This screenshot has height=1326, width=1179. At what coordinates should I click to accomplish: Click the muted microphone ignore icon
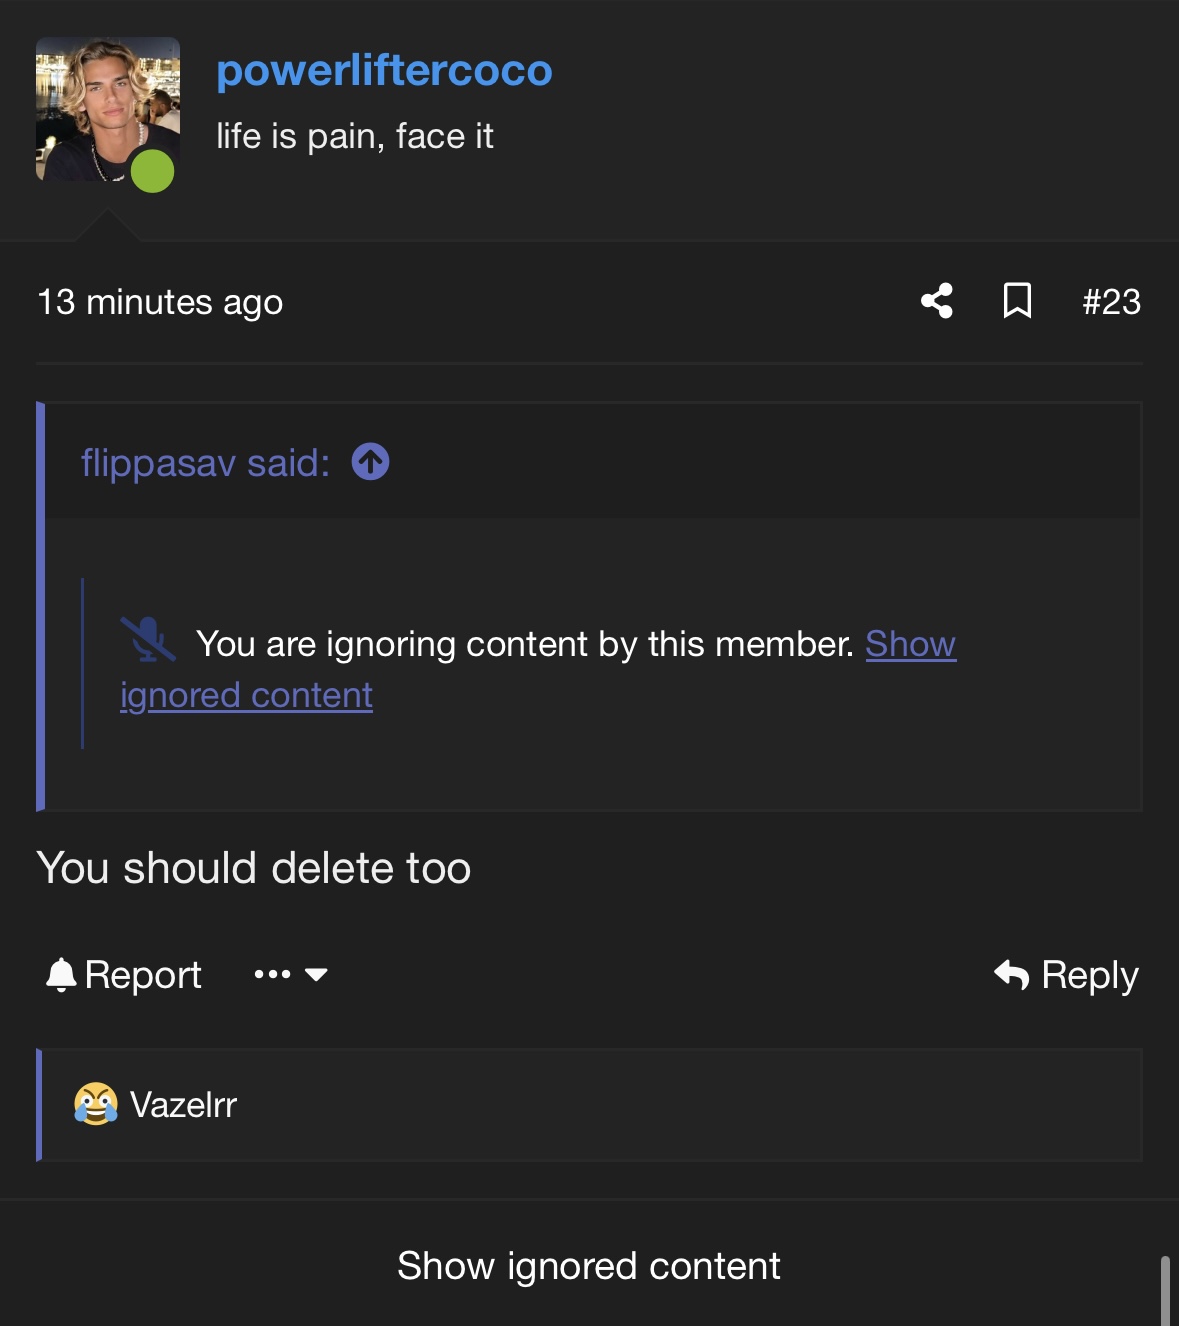coord(148,640)
